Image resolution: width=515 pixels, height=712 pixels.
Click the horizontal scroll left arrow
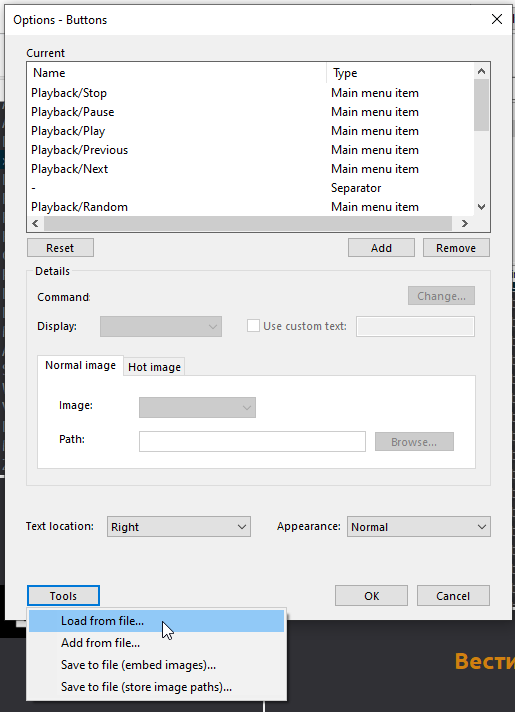point(35,223)
